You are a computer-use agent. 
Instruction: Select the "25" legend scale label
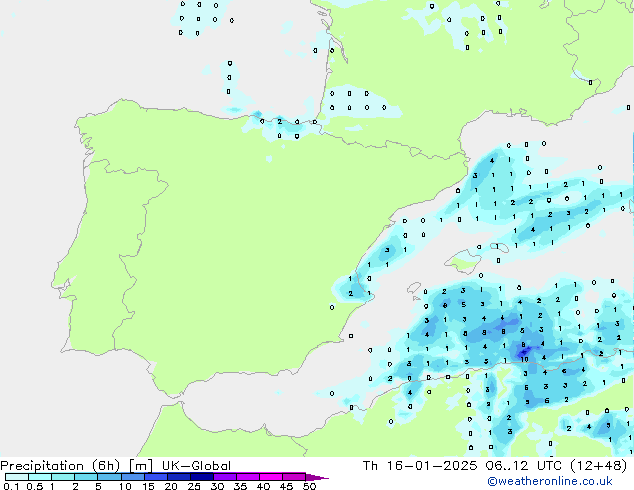tap(194, 486)
